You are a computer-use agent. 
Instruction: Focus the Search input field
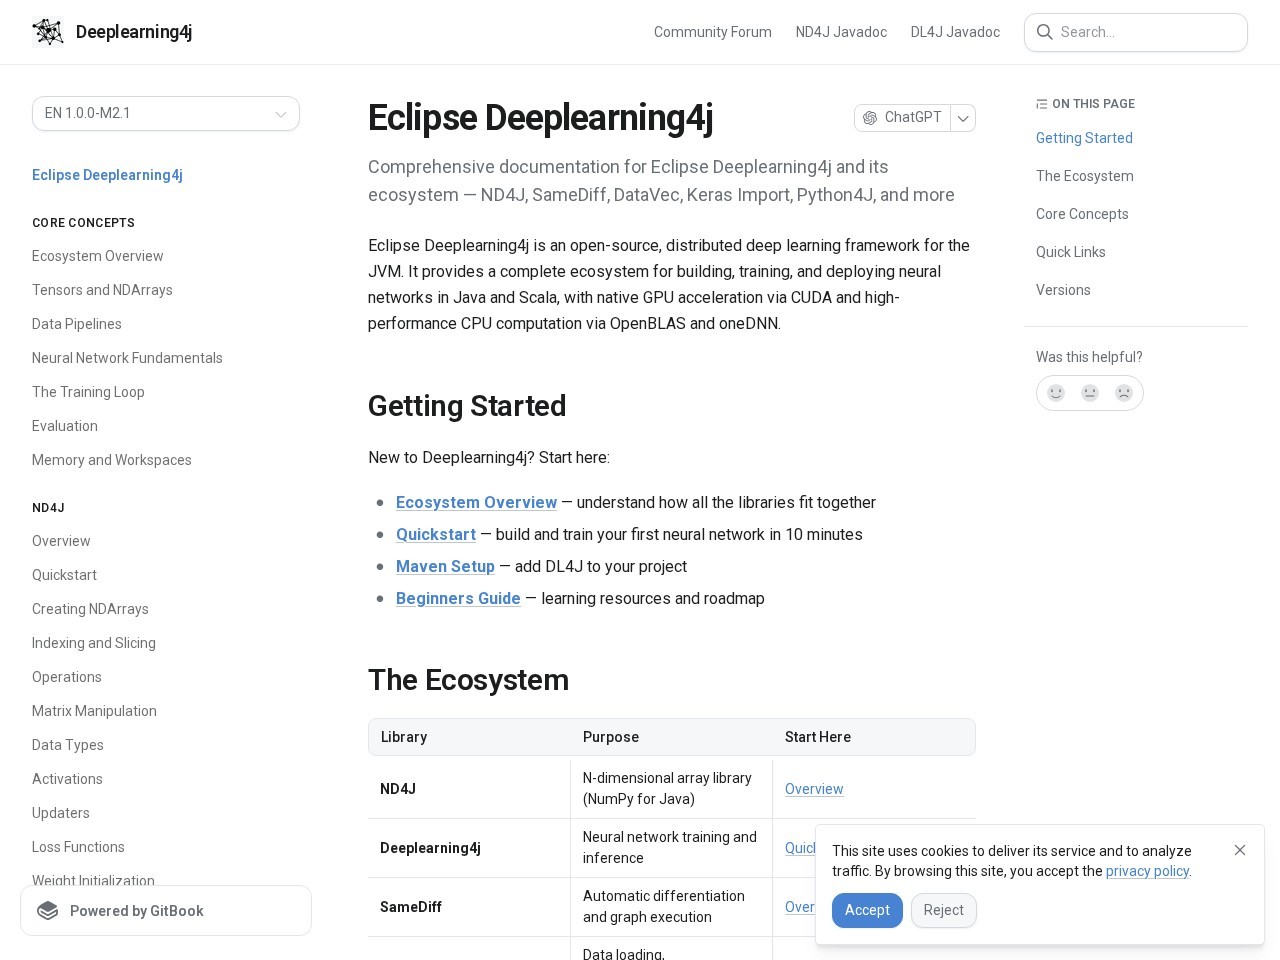coord(1136,32)
